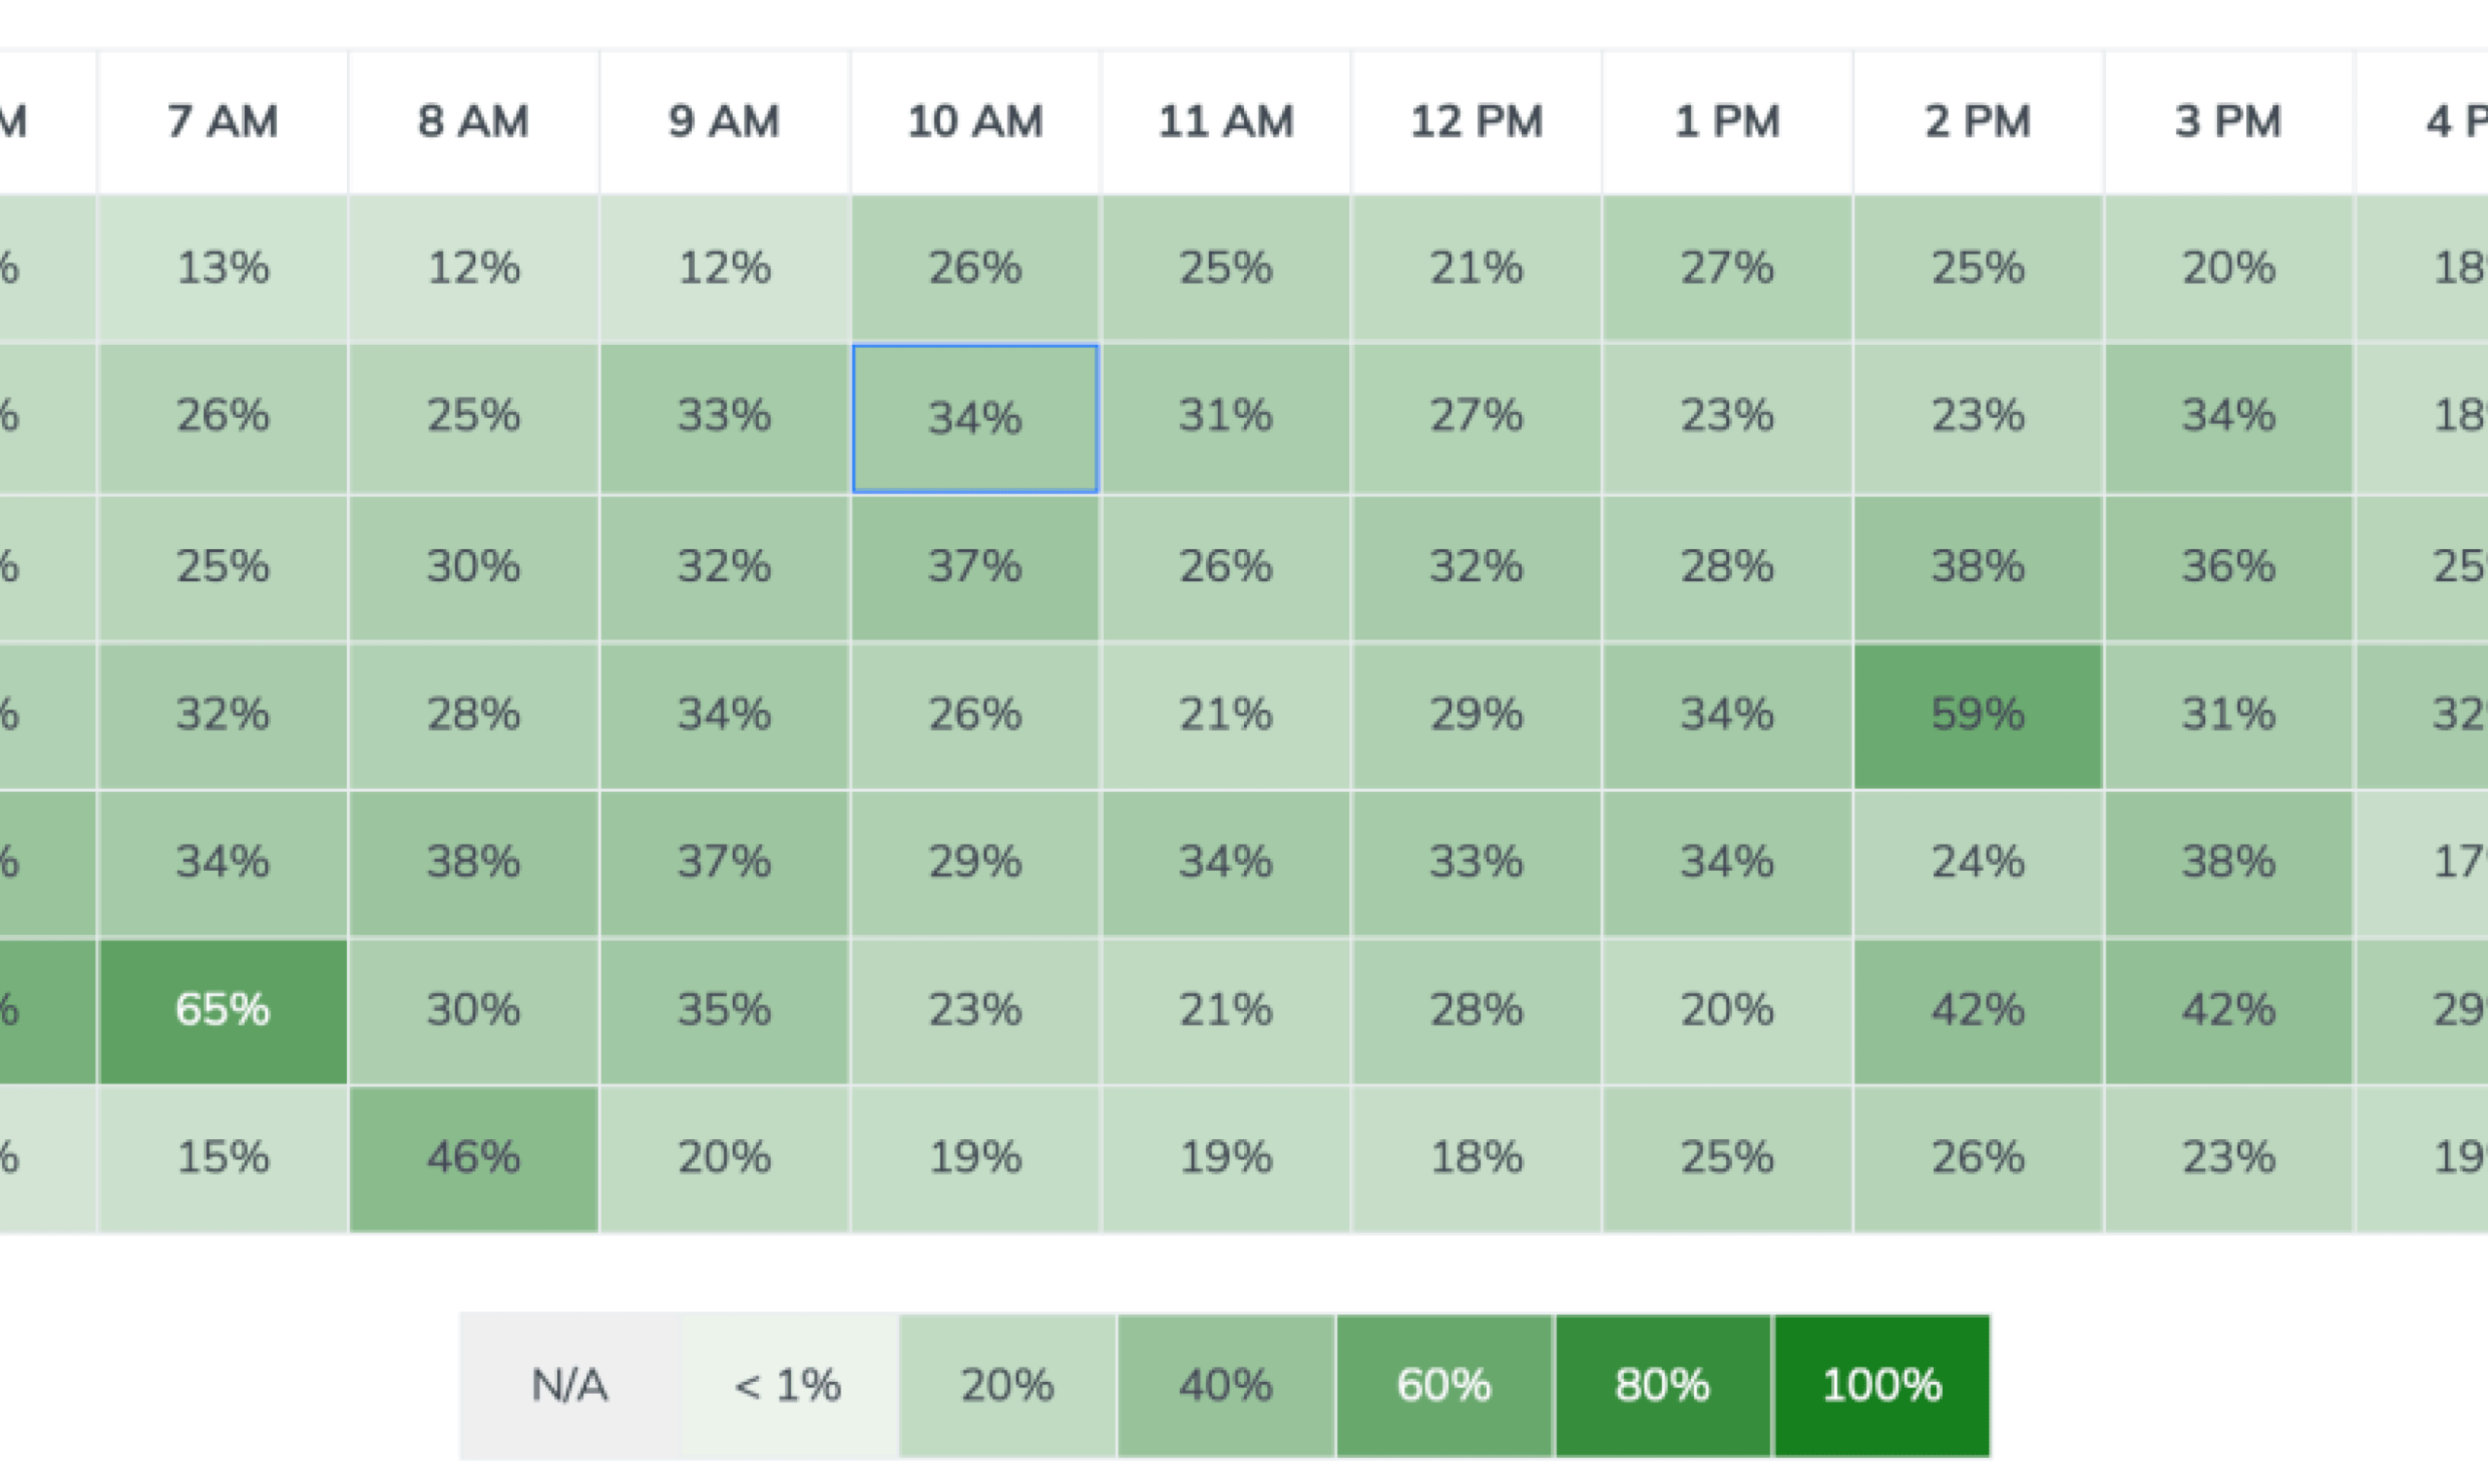Screen dimensions: 2488x1484
Task: Click the blue-outlined 34% heatmap cell
Action: pos(975,418)
